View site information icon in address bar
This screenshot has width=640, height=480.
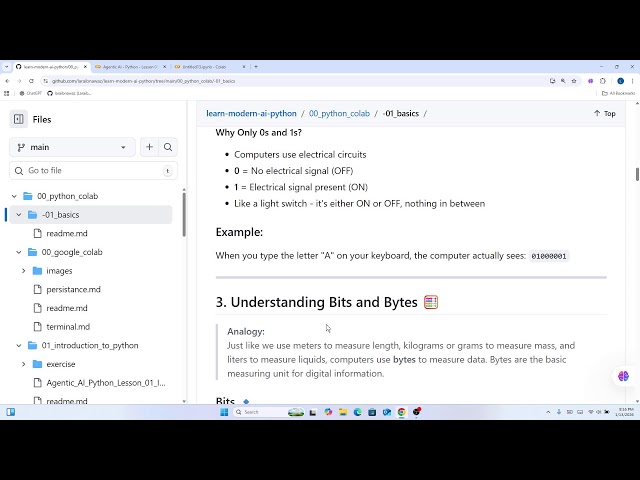pos(45,81)
